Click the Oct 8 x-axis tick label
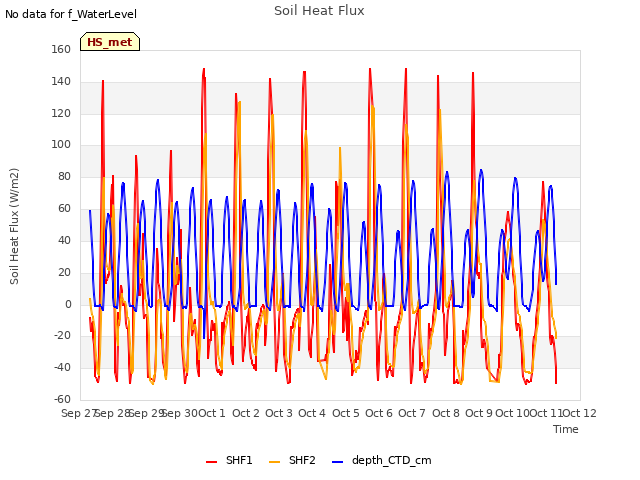The width and height of the screenshot is (640, 480). (x=446, y=413)
